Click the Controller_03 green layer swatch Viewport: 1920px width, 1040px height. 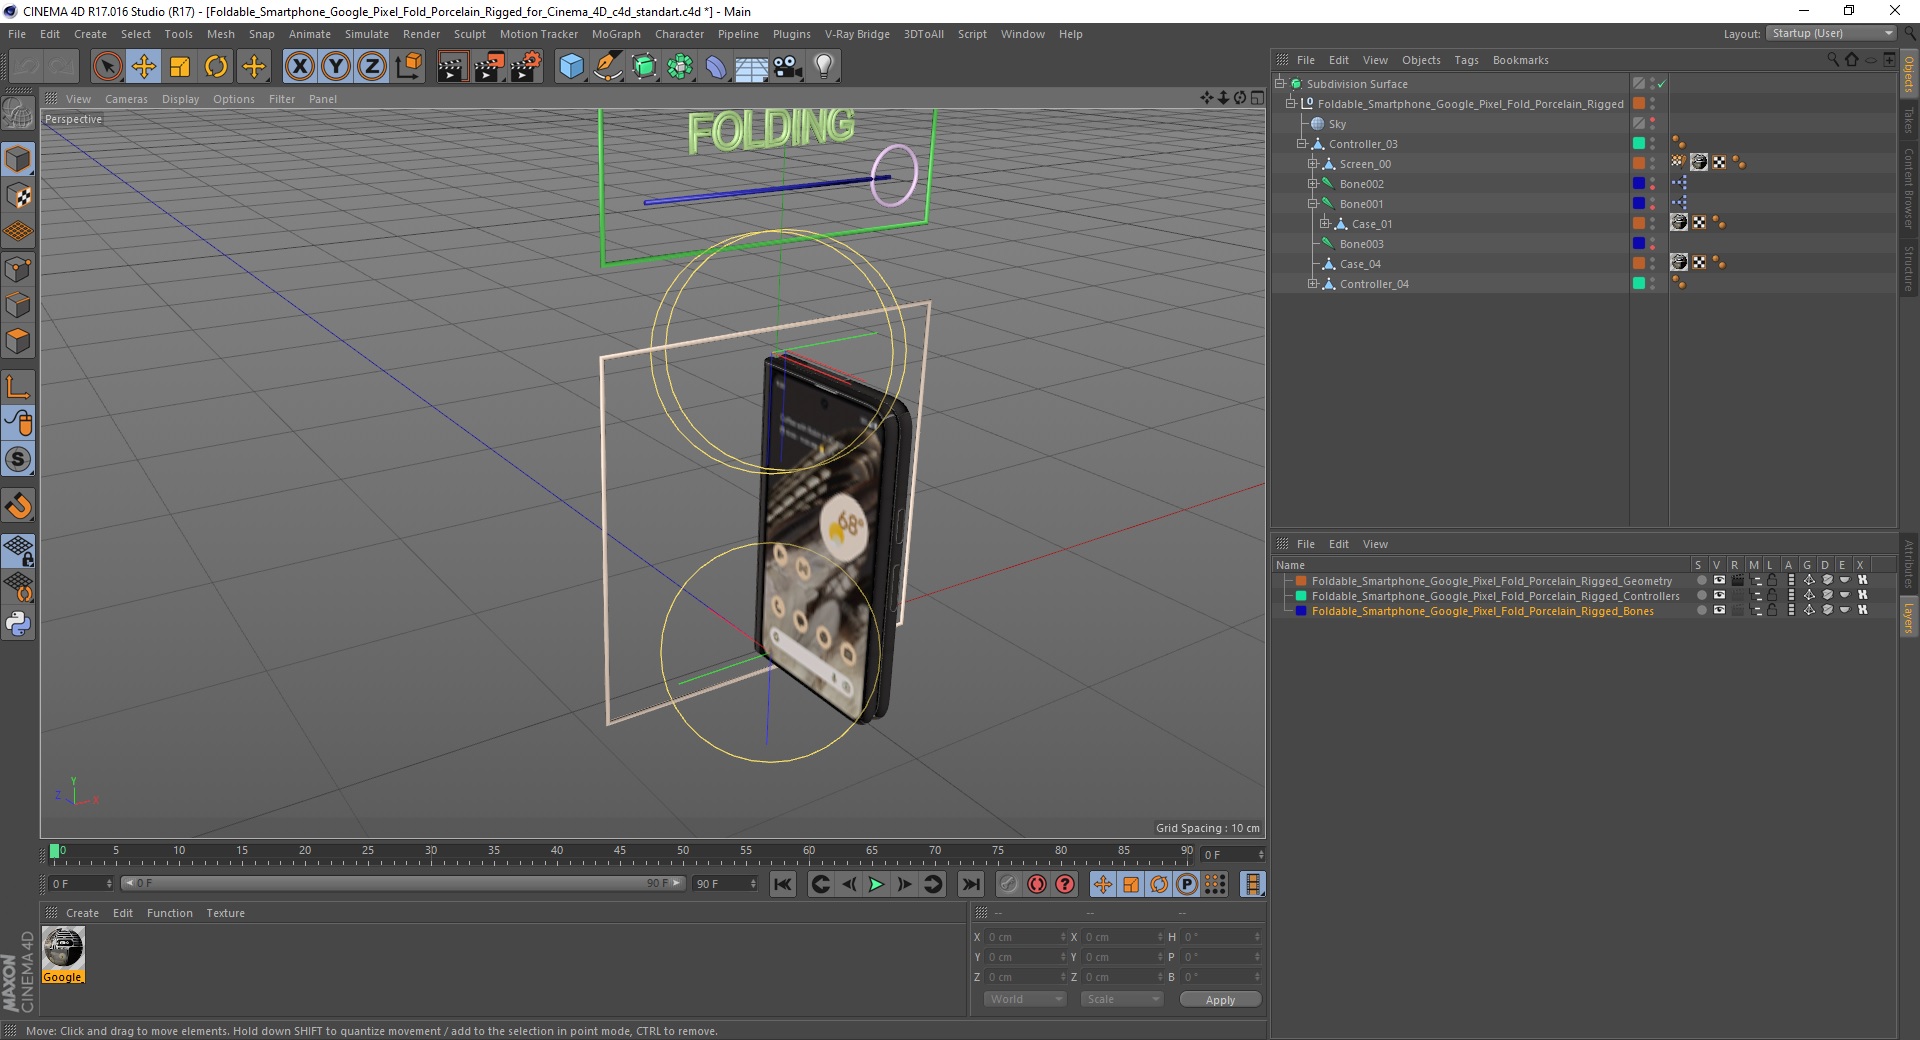[1639, 144]
